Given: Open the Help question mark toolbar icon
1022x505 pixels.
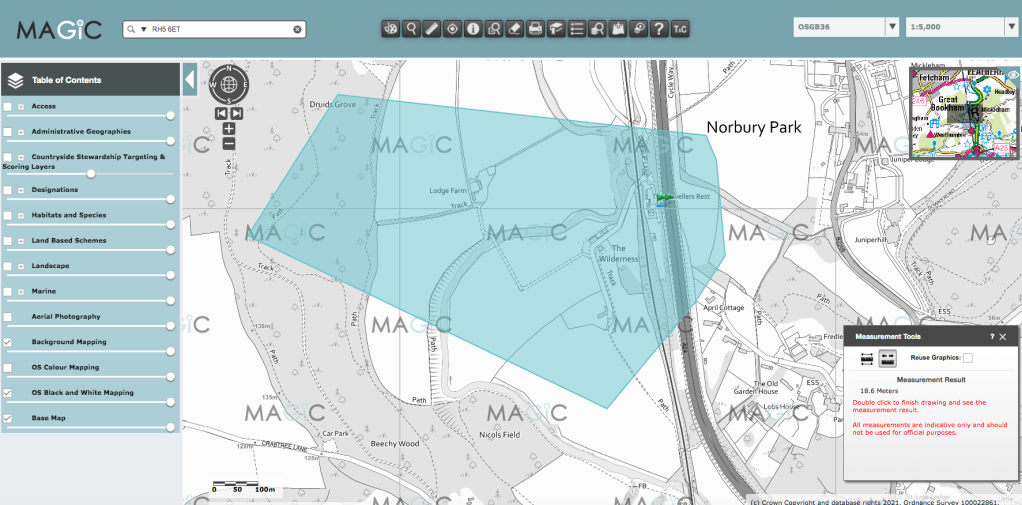Looking at the screenshot, I should tap(659, 29).
